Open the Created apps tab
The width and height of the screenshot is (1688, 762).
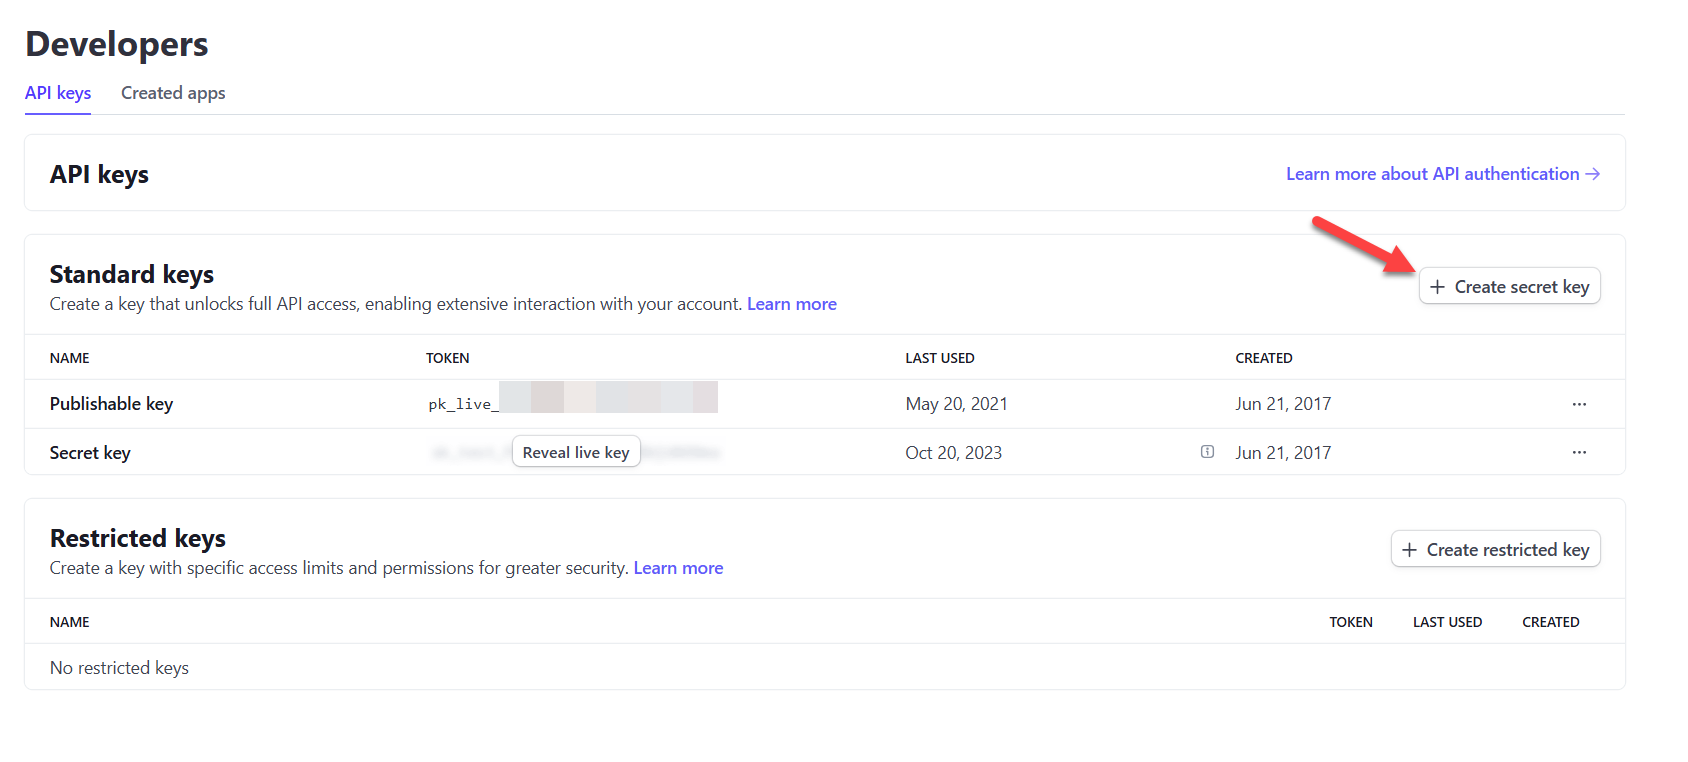click(x=173, y=93)
